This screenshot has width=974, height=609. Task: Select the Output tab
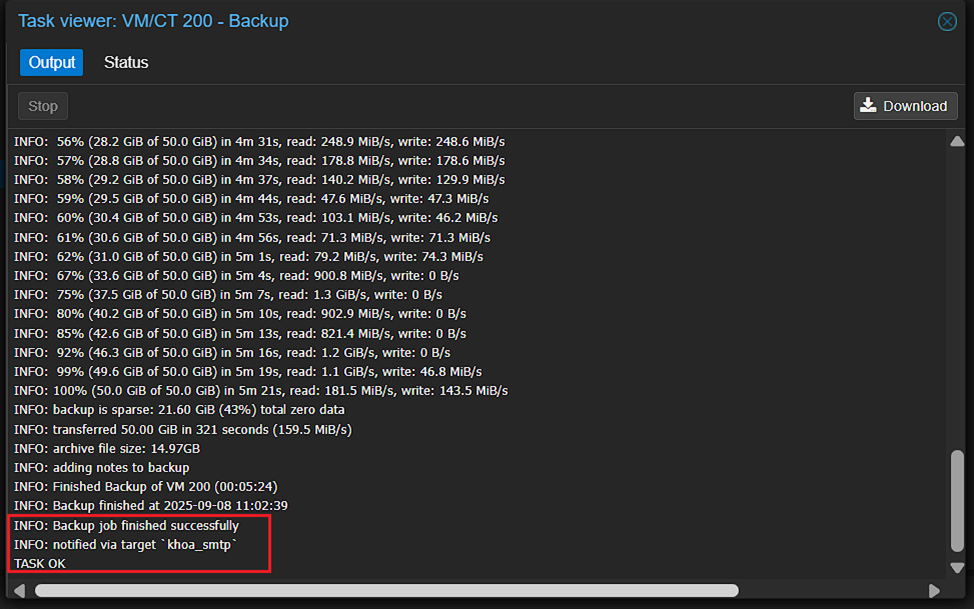pyautogui.click(x=52, y=62)
